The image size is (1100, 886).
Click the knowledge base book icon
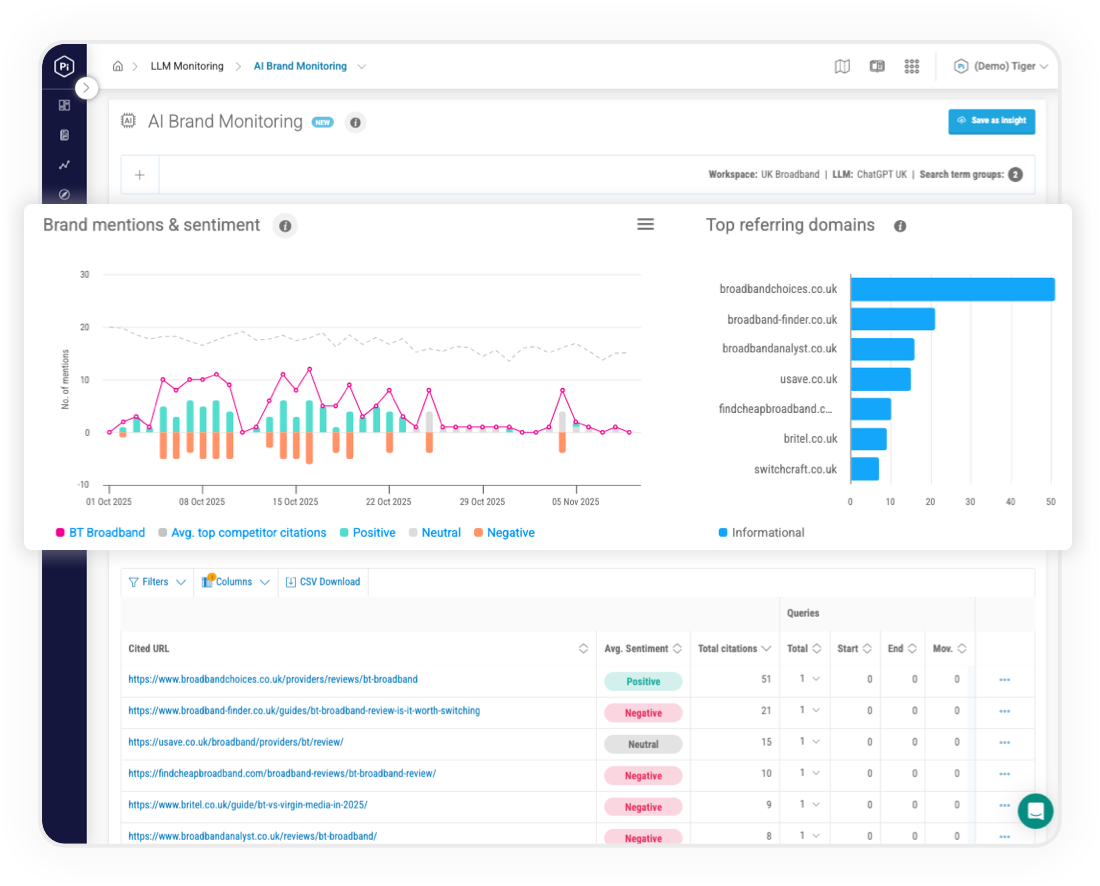[x=877, y=65]
